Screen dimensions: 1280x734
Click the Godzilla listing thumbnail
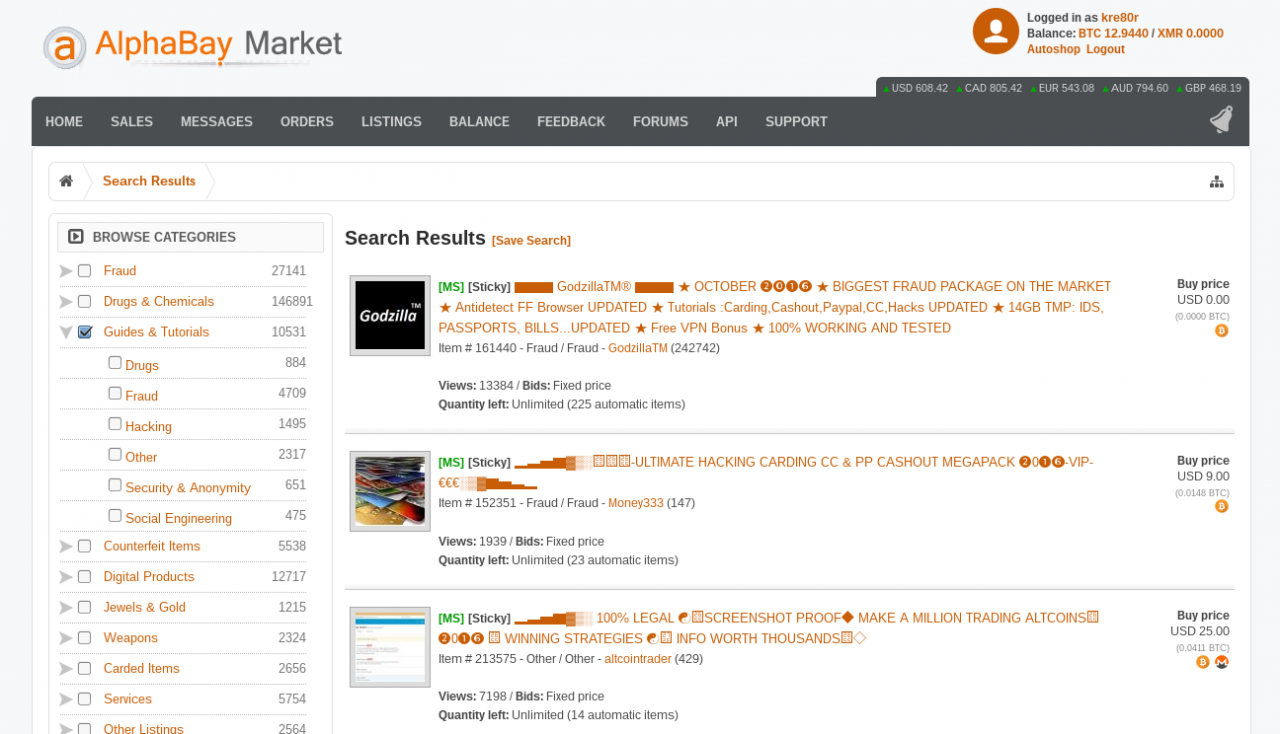389,315
